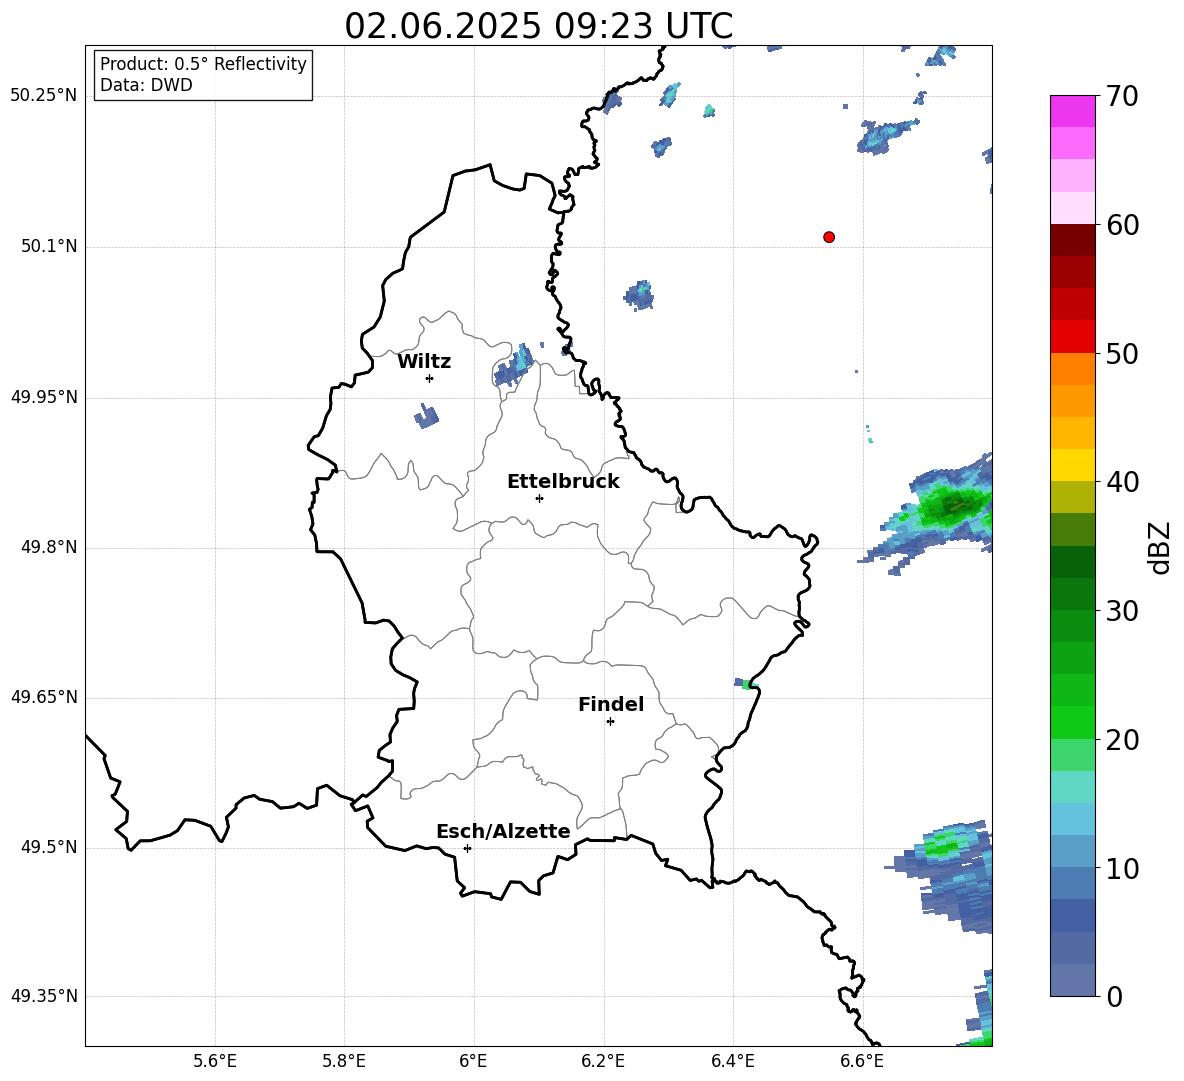Viewport: 1184px width, 1081px height.
Task: Click the 6.4°E longitude label
Action: pos(732,1061)
